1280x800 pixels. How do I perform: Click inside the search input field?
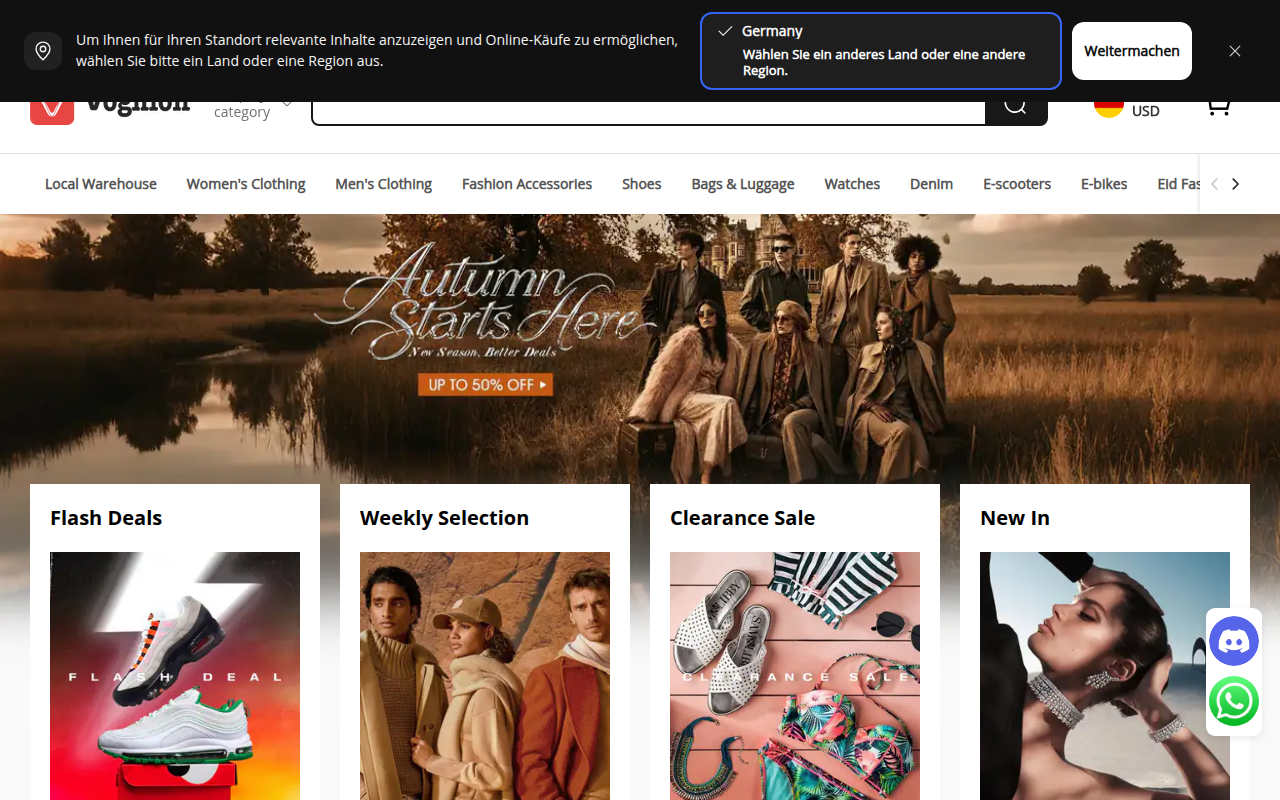coord(649,112)
